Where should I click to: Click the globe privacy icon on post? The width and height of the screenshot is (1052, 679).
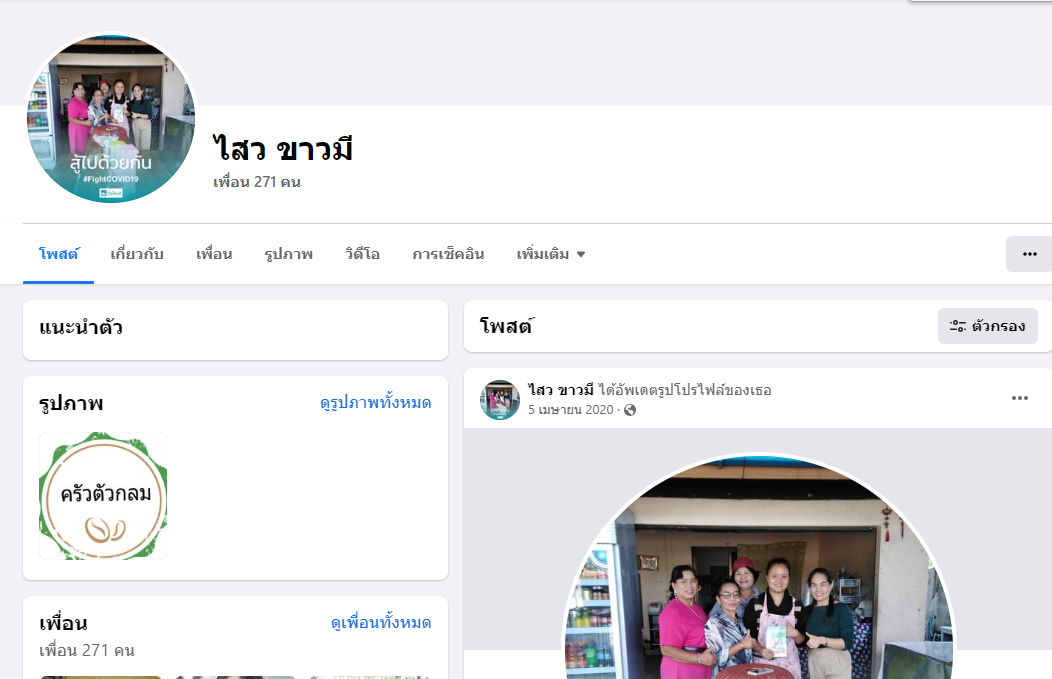pos(630,410)
